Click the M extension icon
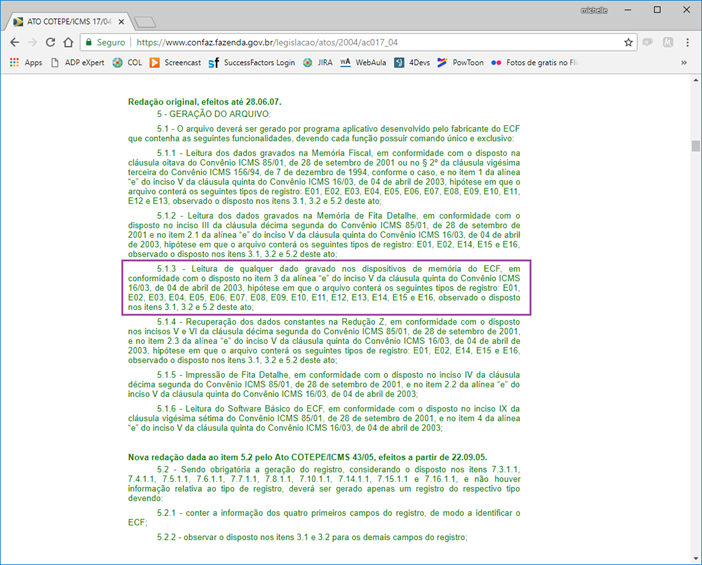 [x=668, y=42]
